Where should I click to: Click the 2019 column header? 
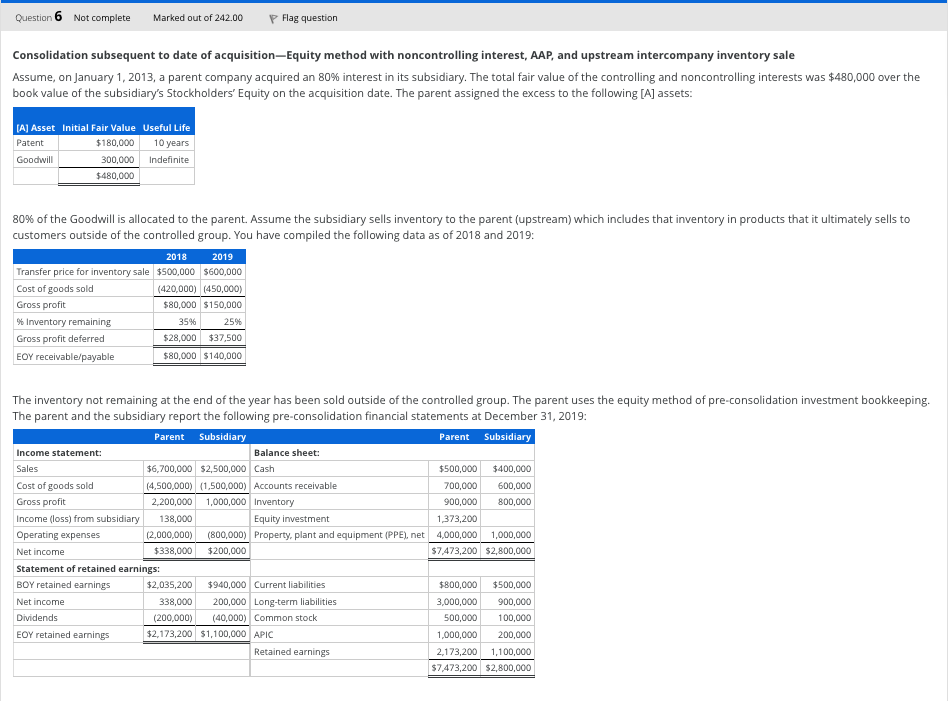point(222,256)
